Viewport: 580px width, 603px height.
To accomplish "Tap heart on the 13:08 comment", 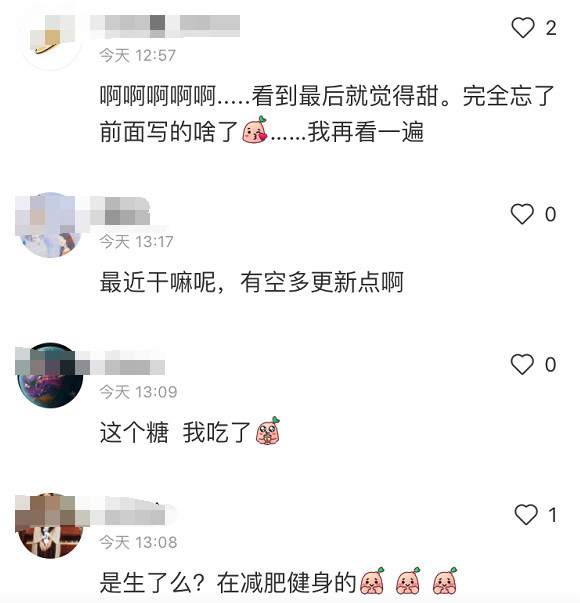I will (526, 515).
